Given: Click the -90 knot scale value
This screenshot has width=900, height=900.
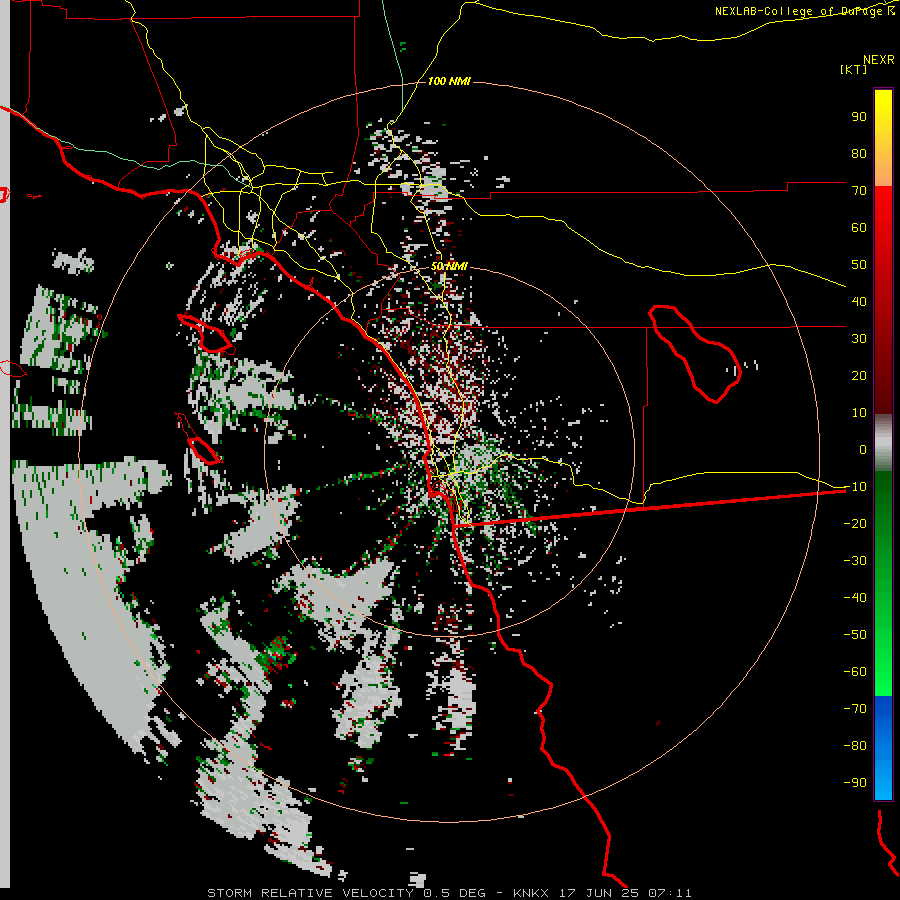Looking at the screenshot, I should tap(855, 783).
